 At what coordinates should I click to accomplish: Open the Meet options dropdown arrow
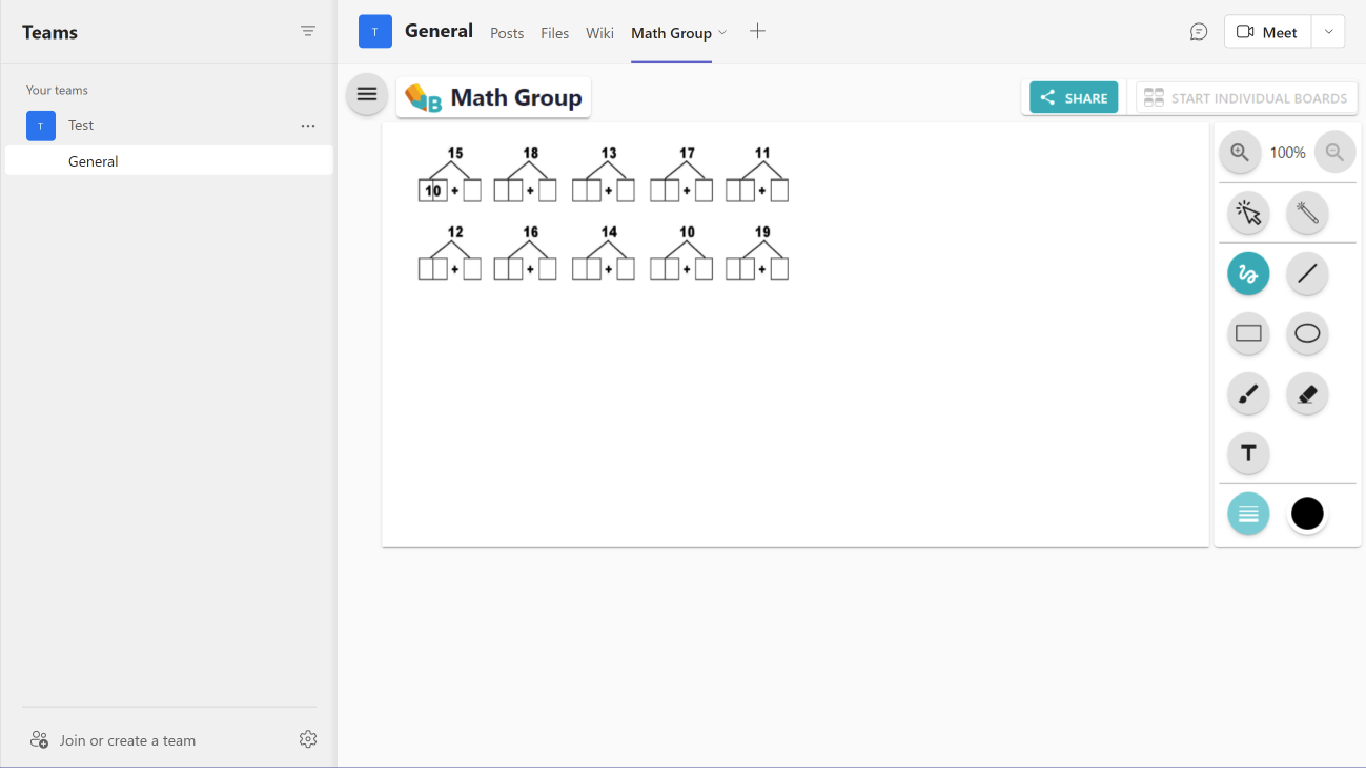(x=1328, y=32)
